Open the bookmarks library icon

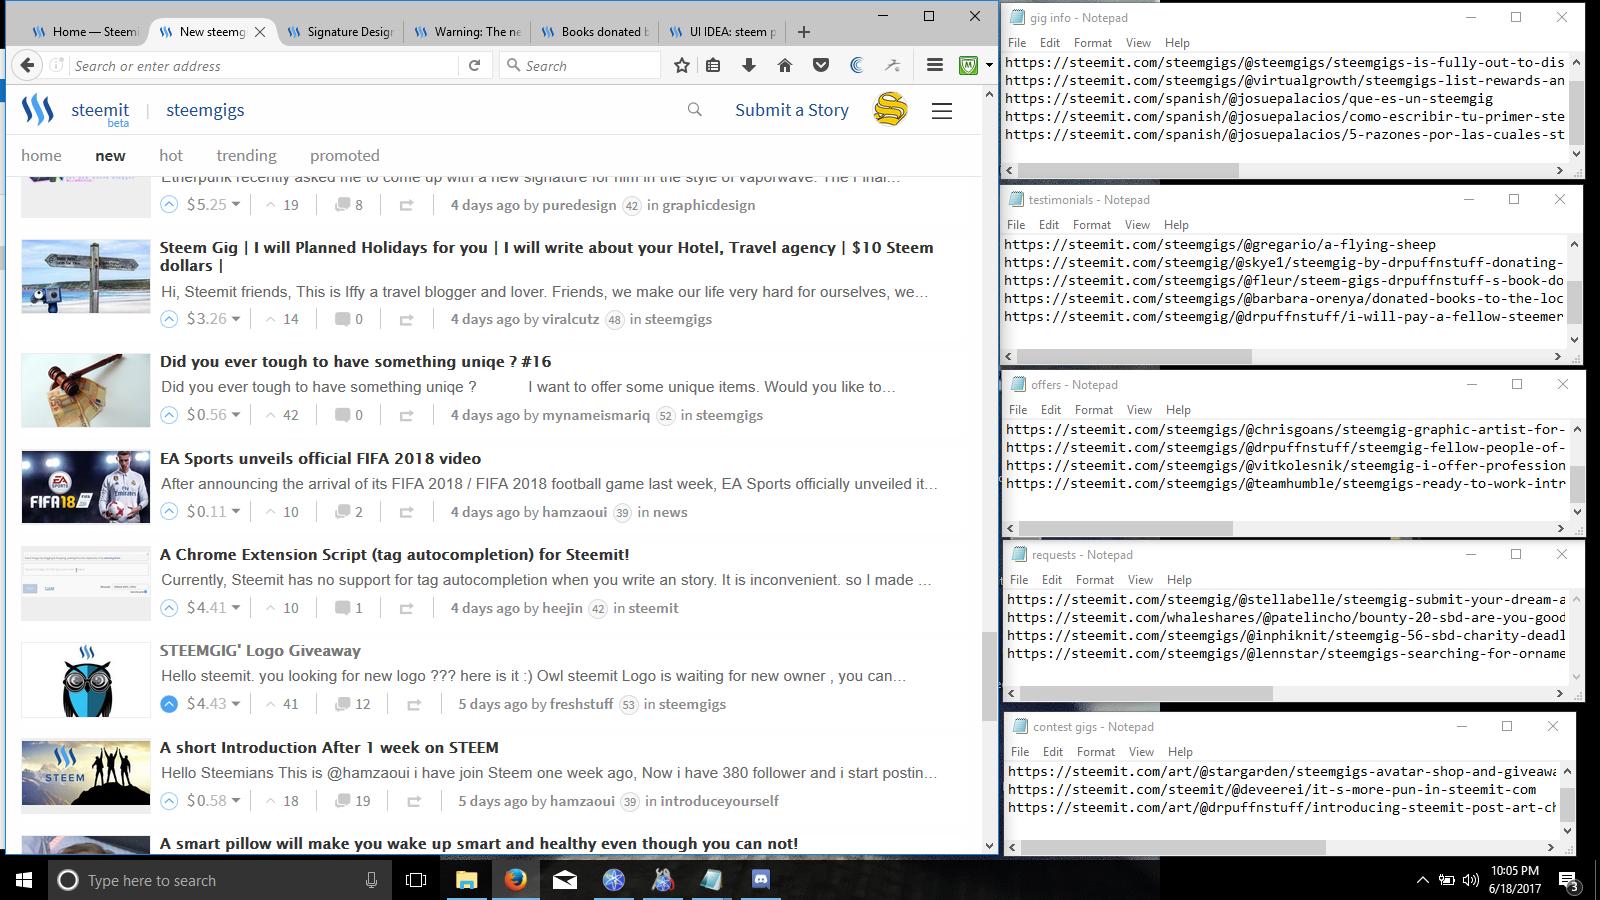coord(713,65)
